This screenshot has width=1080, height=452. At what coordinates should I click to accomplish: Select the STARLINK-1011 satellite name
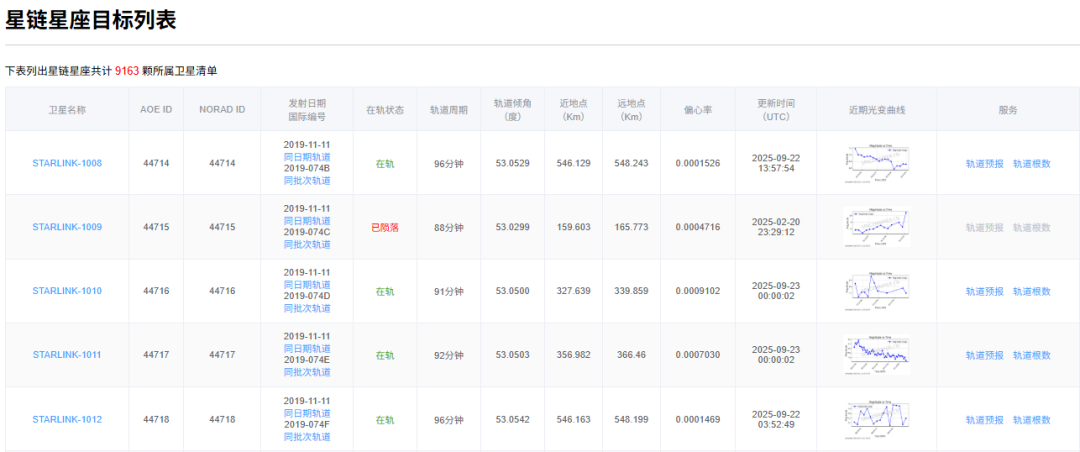point(67,355)
